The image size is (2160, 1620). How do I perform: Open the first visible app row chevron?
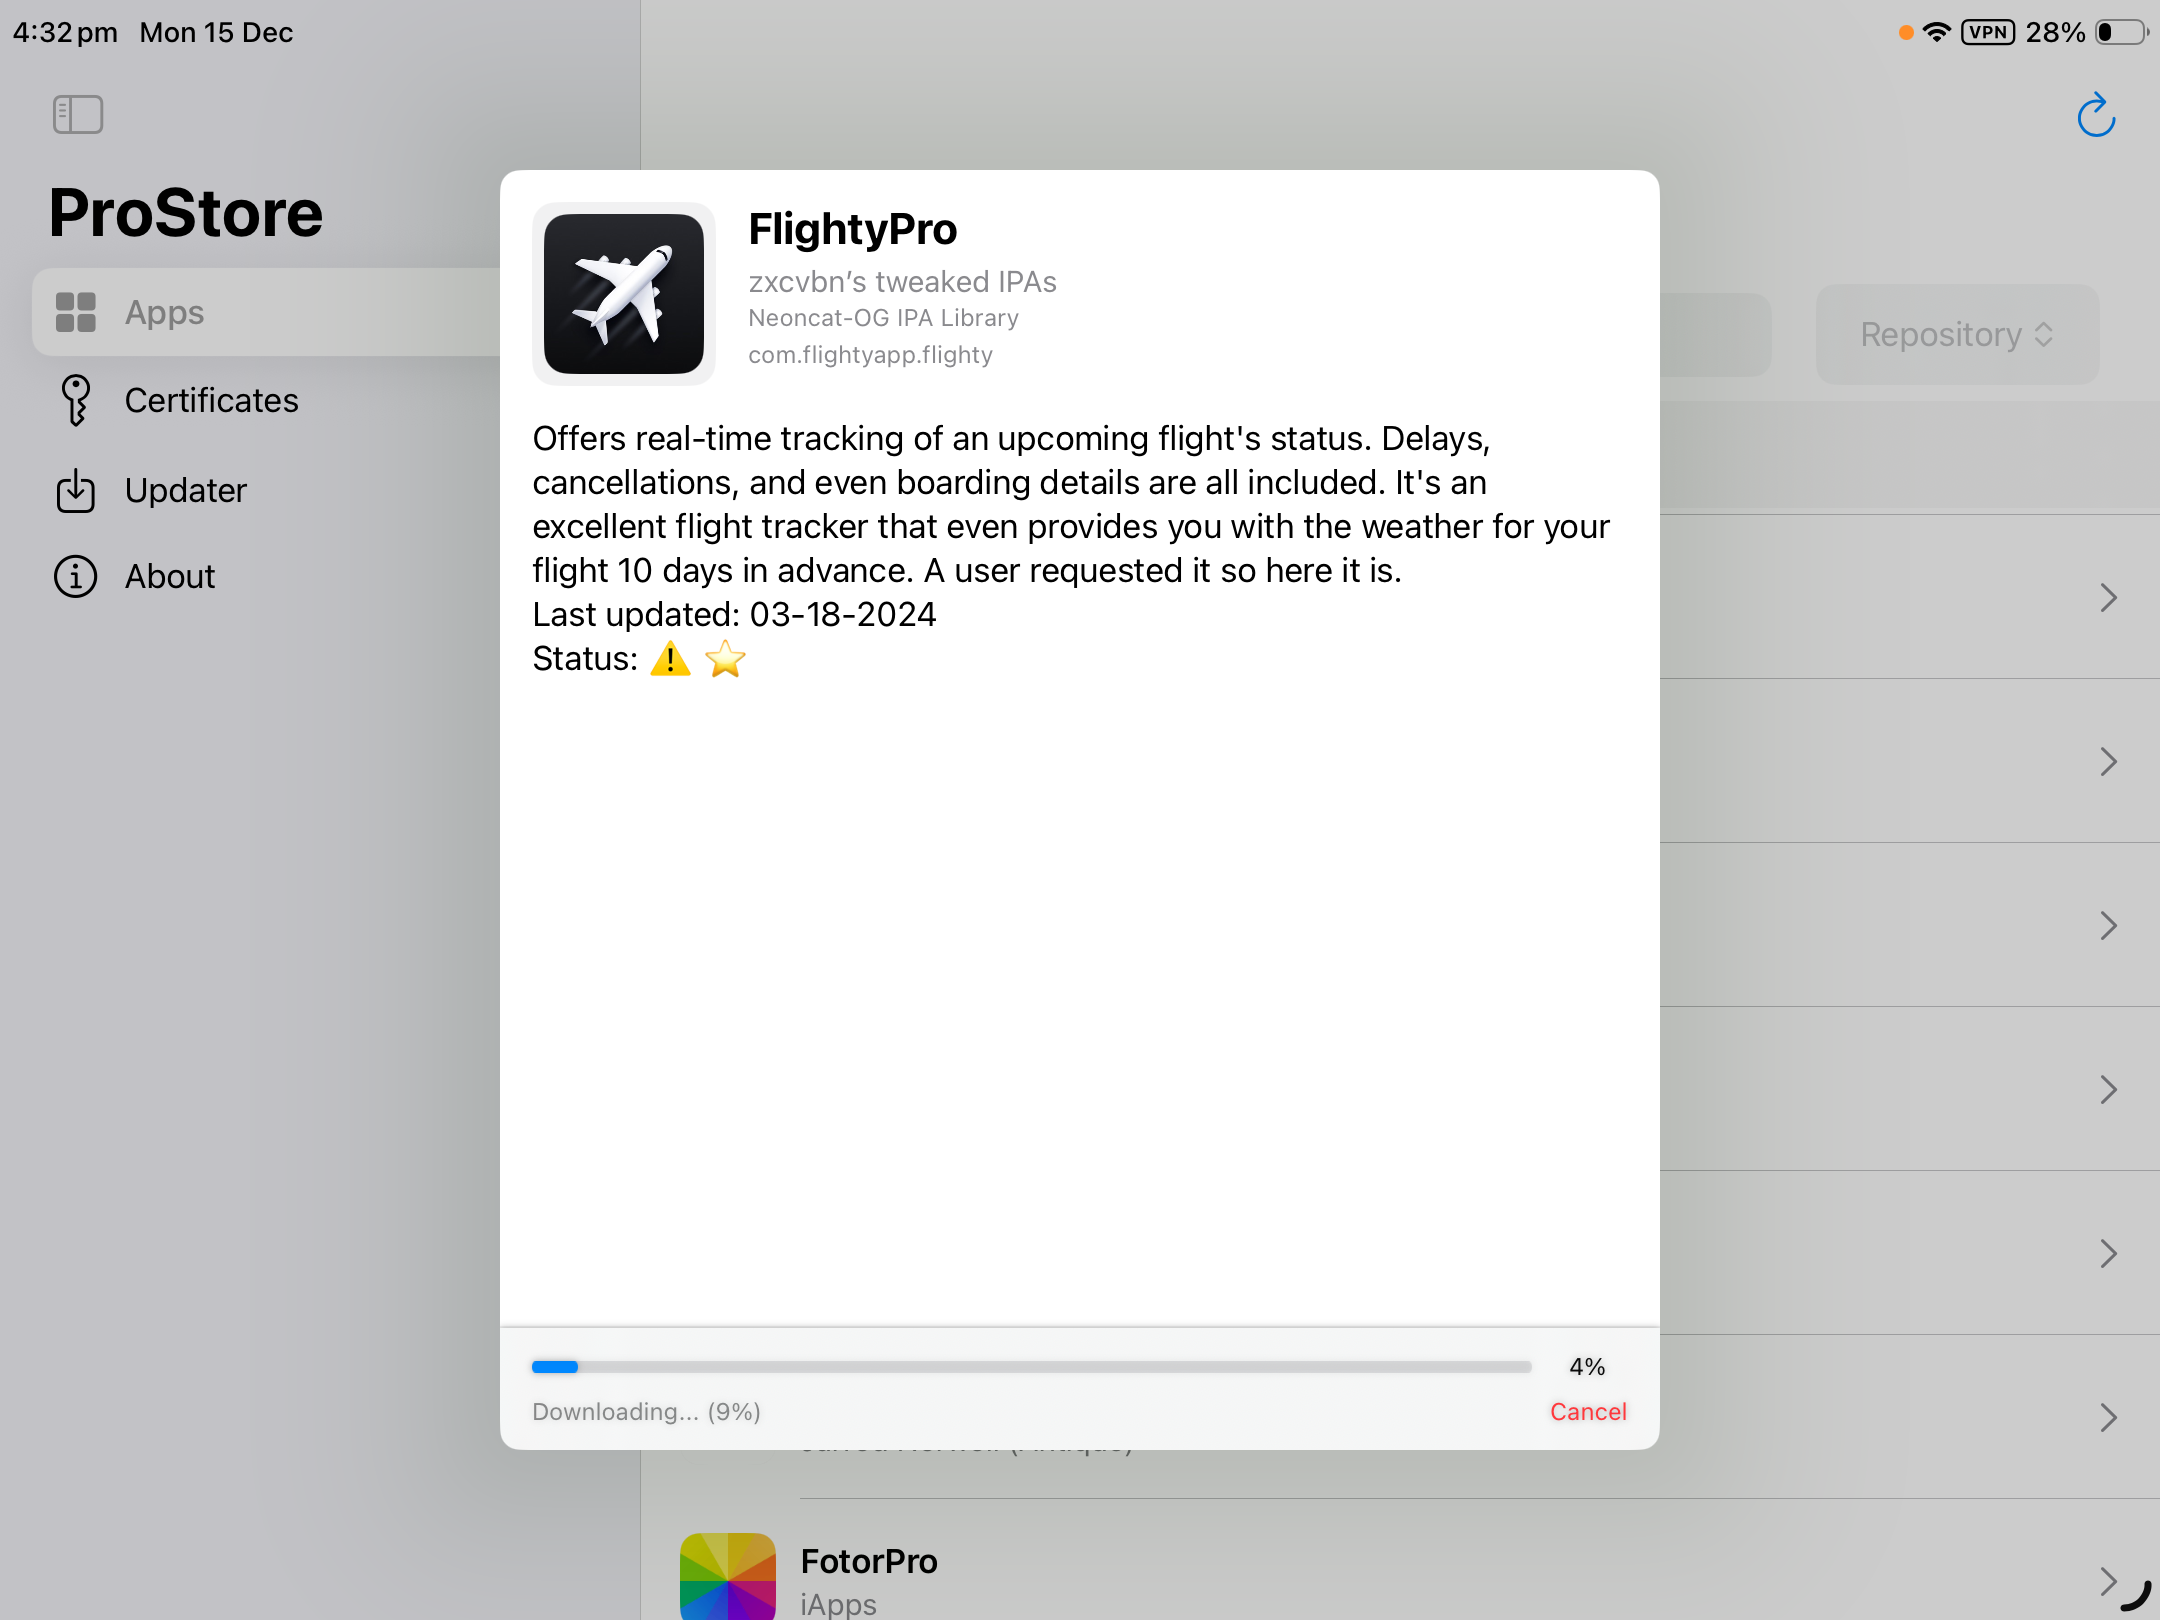tap(2108, 598)
